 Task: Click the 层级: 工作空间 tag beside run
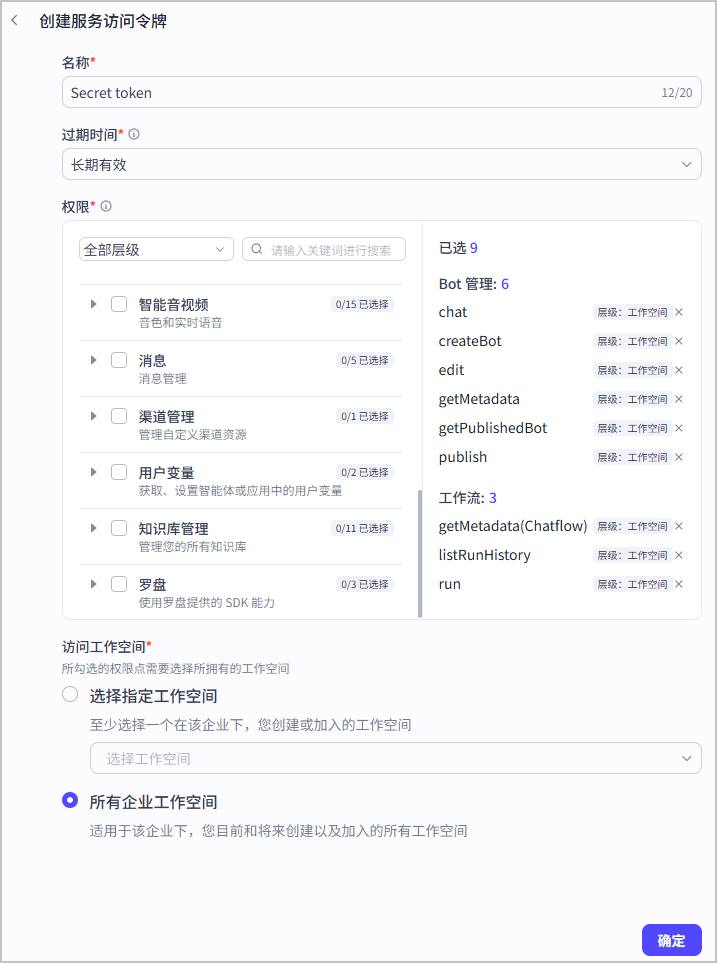click(x=632, y=584)
